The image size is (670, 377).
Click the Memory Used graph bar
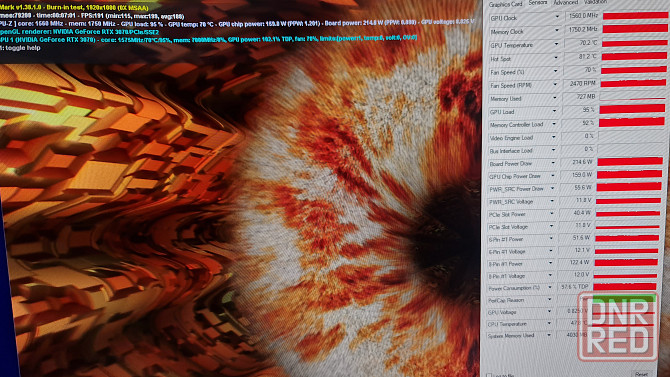632,97
